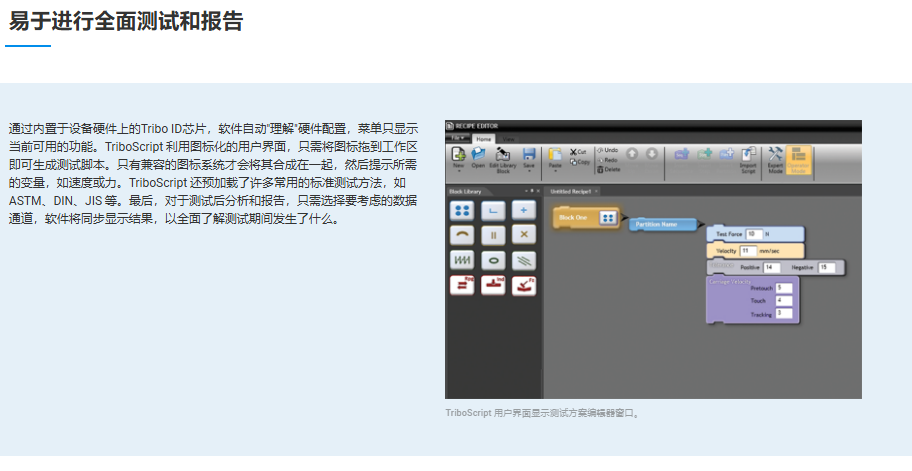Click heading 易于进行全面测试和报告
This screenshot has width=912, height=471.
pyautogui.click(x=126, y=21)
